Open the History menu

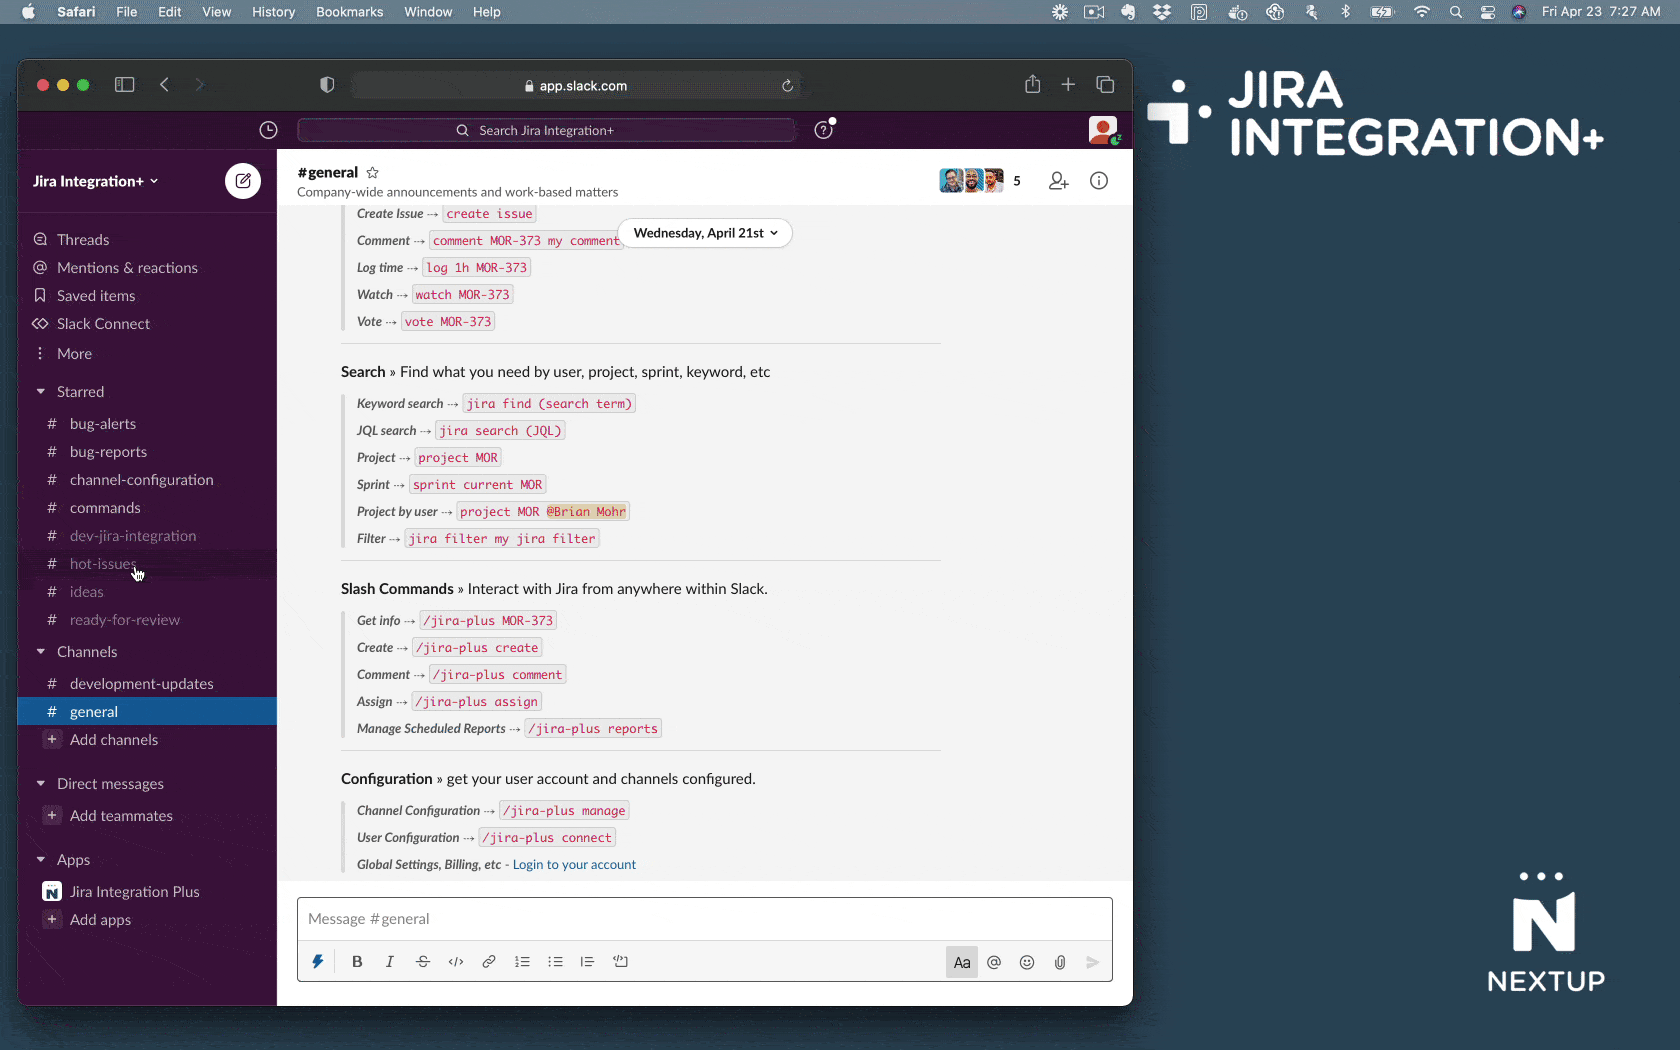coord(273,12)
